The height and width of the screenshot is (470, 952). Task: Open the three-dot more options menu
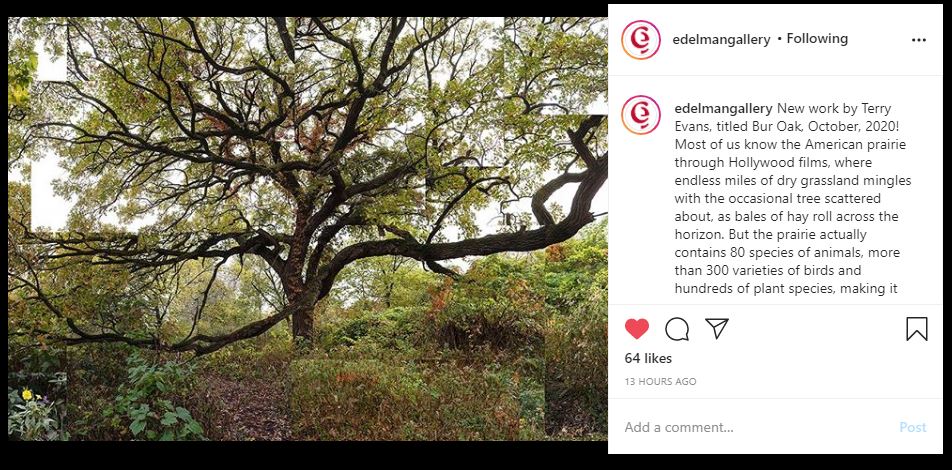pyautogui.click(x=919, y=40)
